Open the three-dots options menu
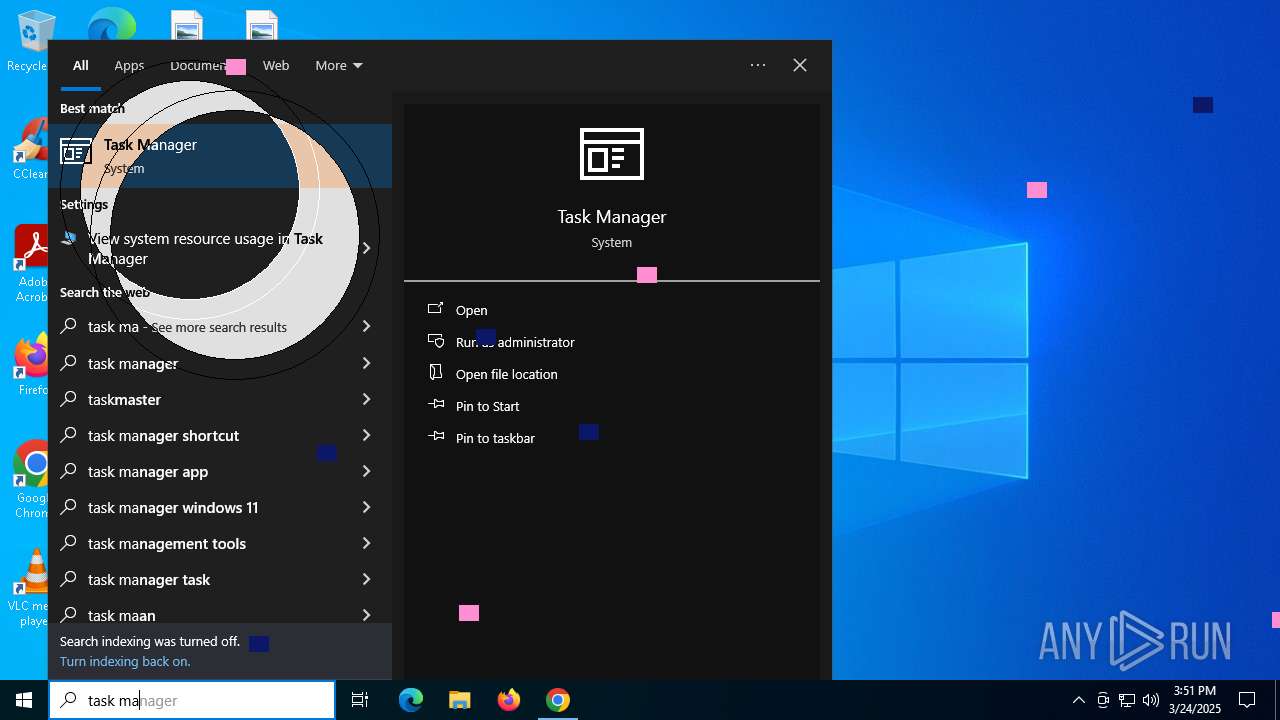Viewport: 1280px width, 720px height. pos(758,65)
